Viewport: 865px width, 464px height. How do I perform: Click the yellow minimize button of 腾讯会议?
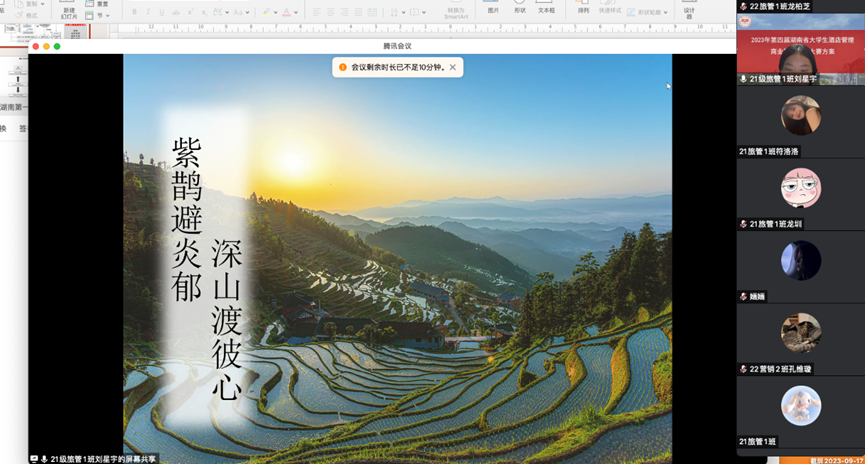(46, 46)
